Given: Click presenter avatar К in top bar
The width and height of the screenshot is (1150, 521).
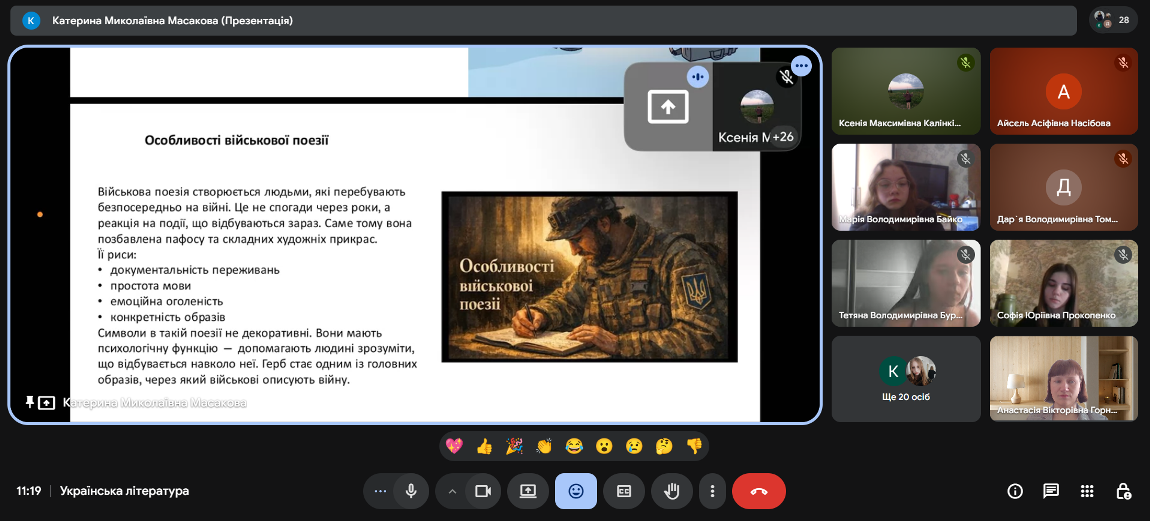Looking at the screenshot, I should 30,21.
